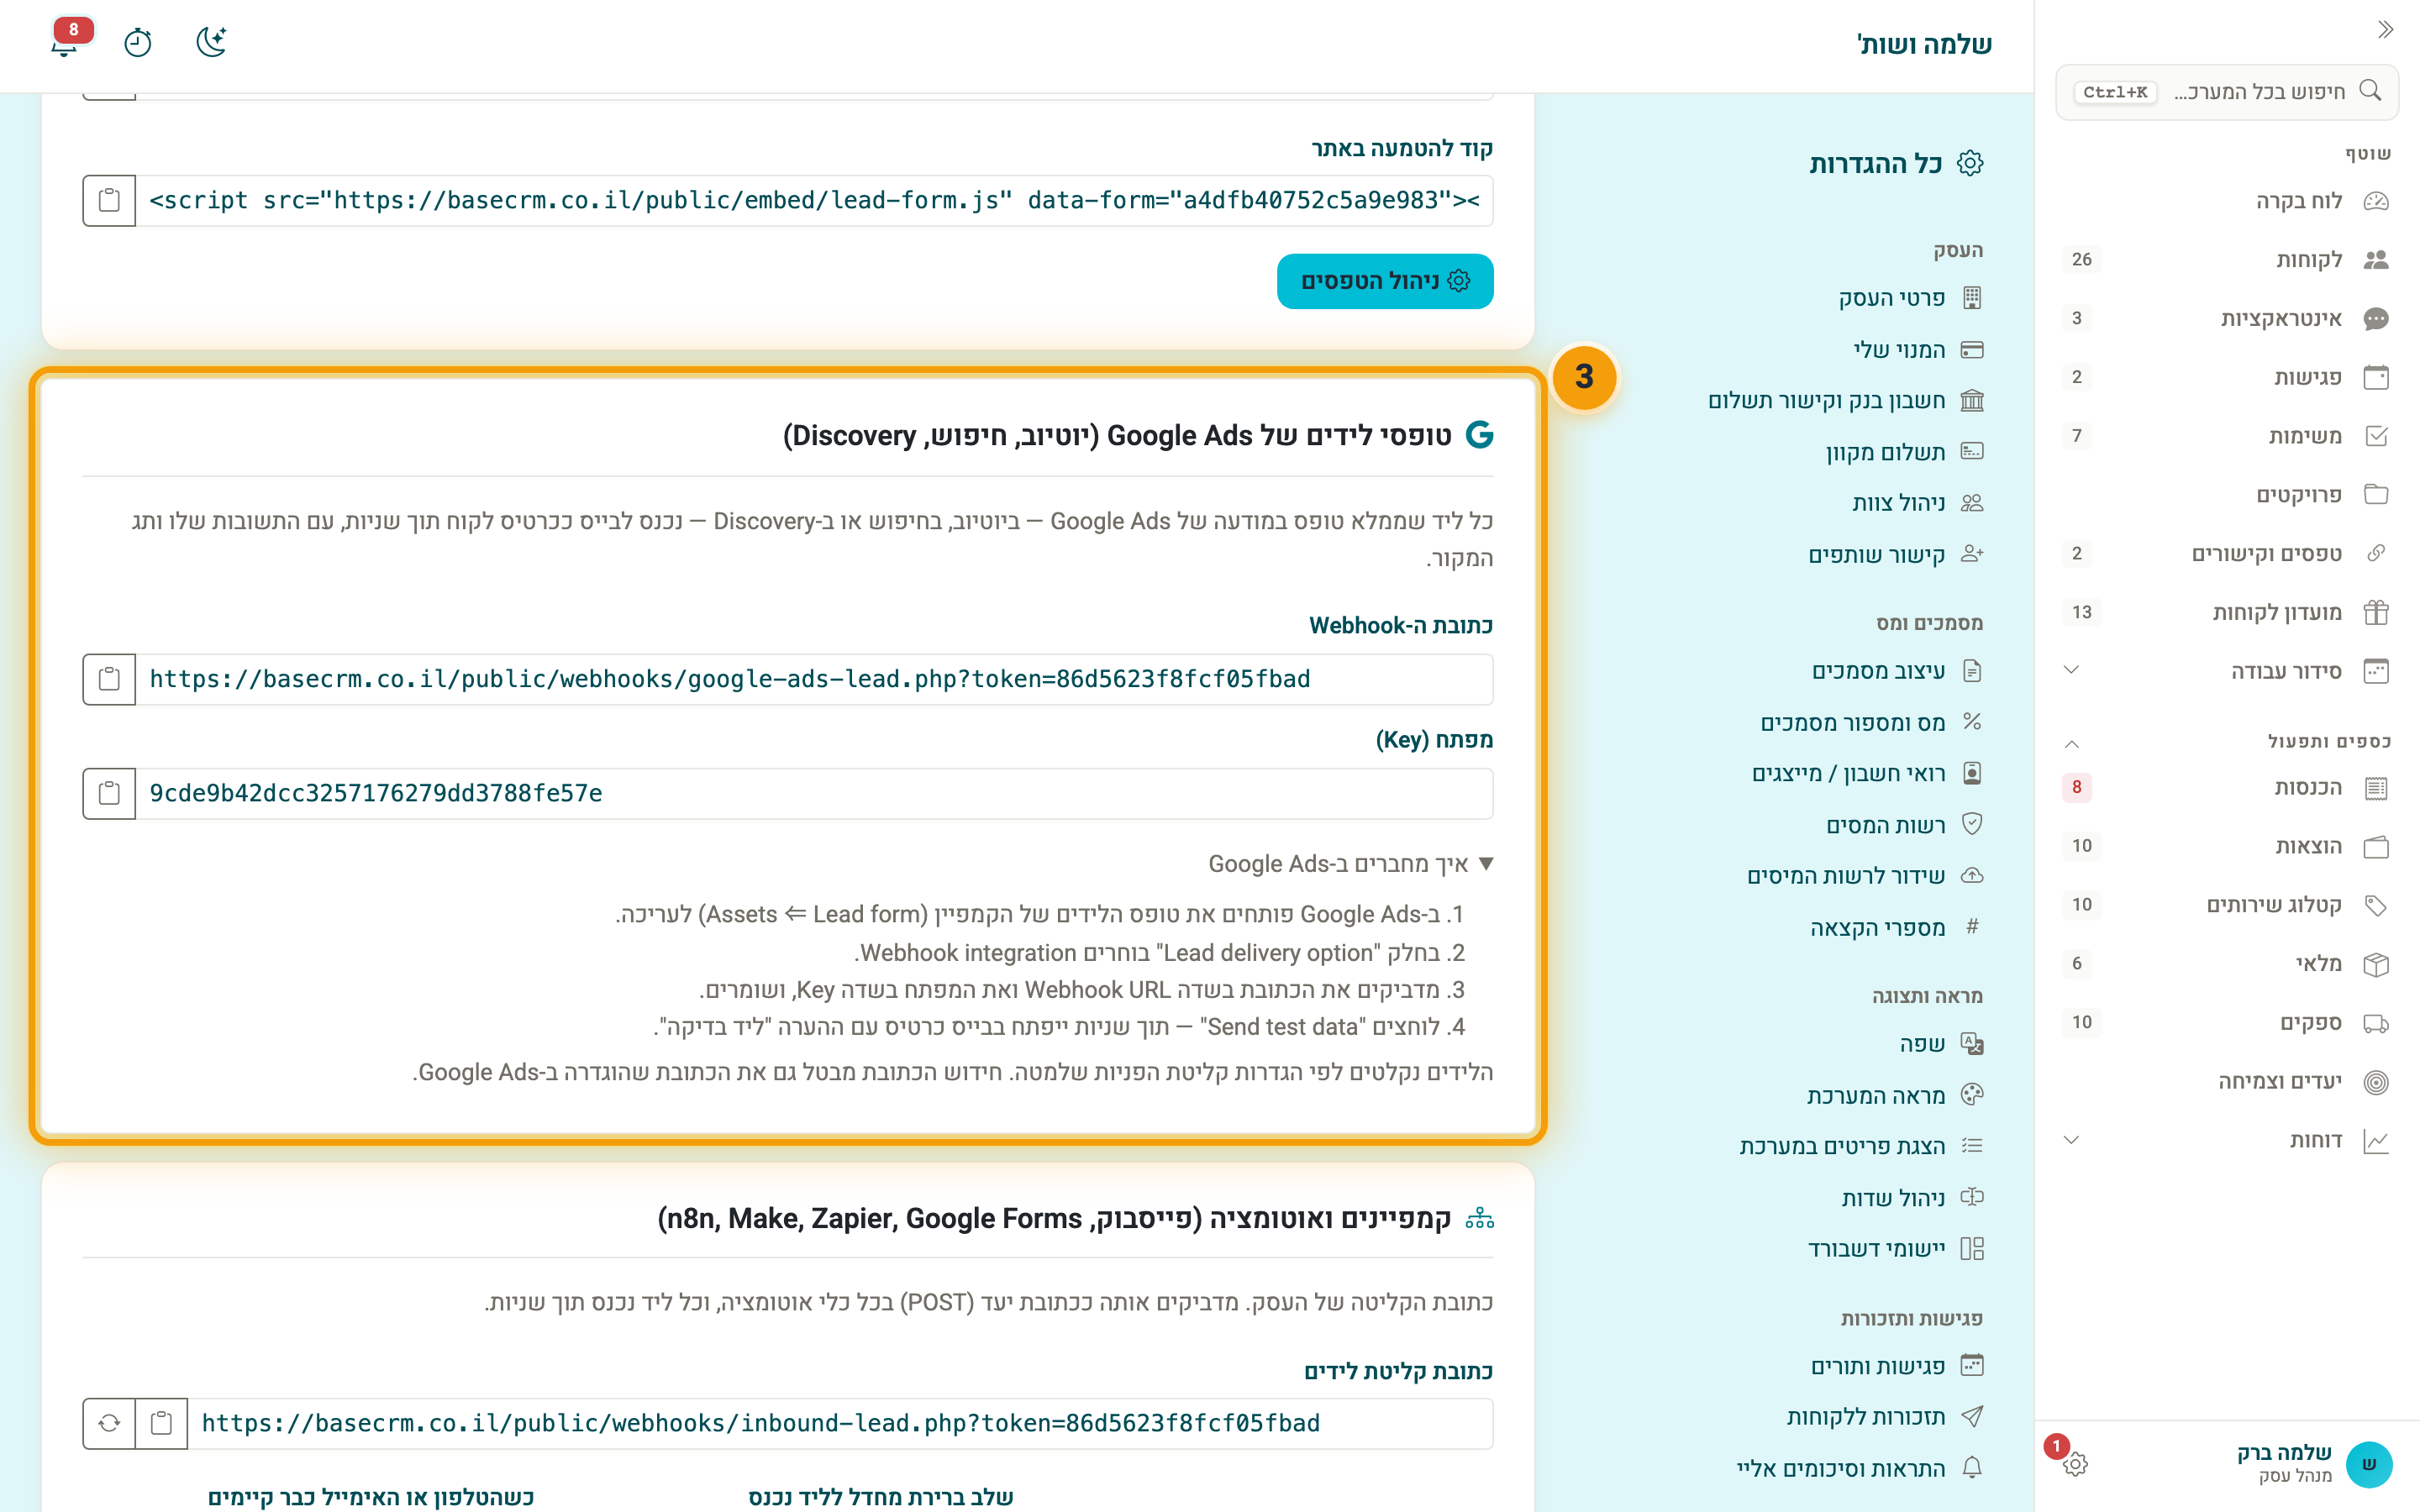Copy the inbound lead webhook address

tap(161, 1424)
